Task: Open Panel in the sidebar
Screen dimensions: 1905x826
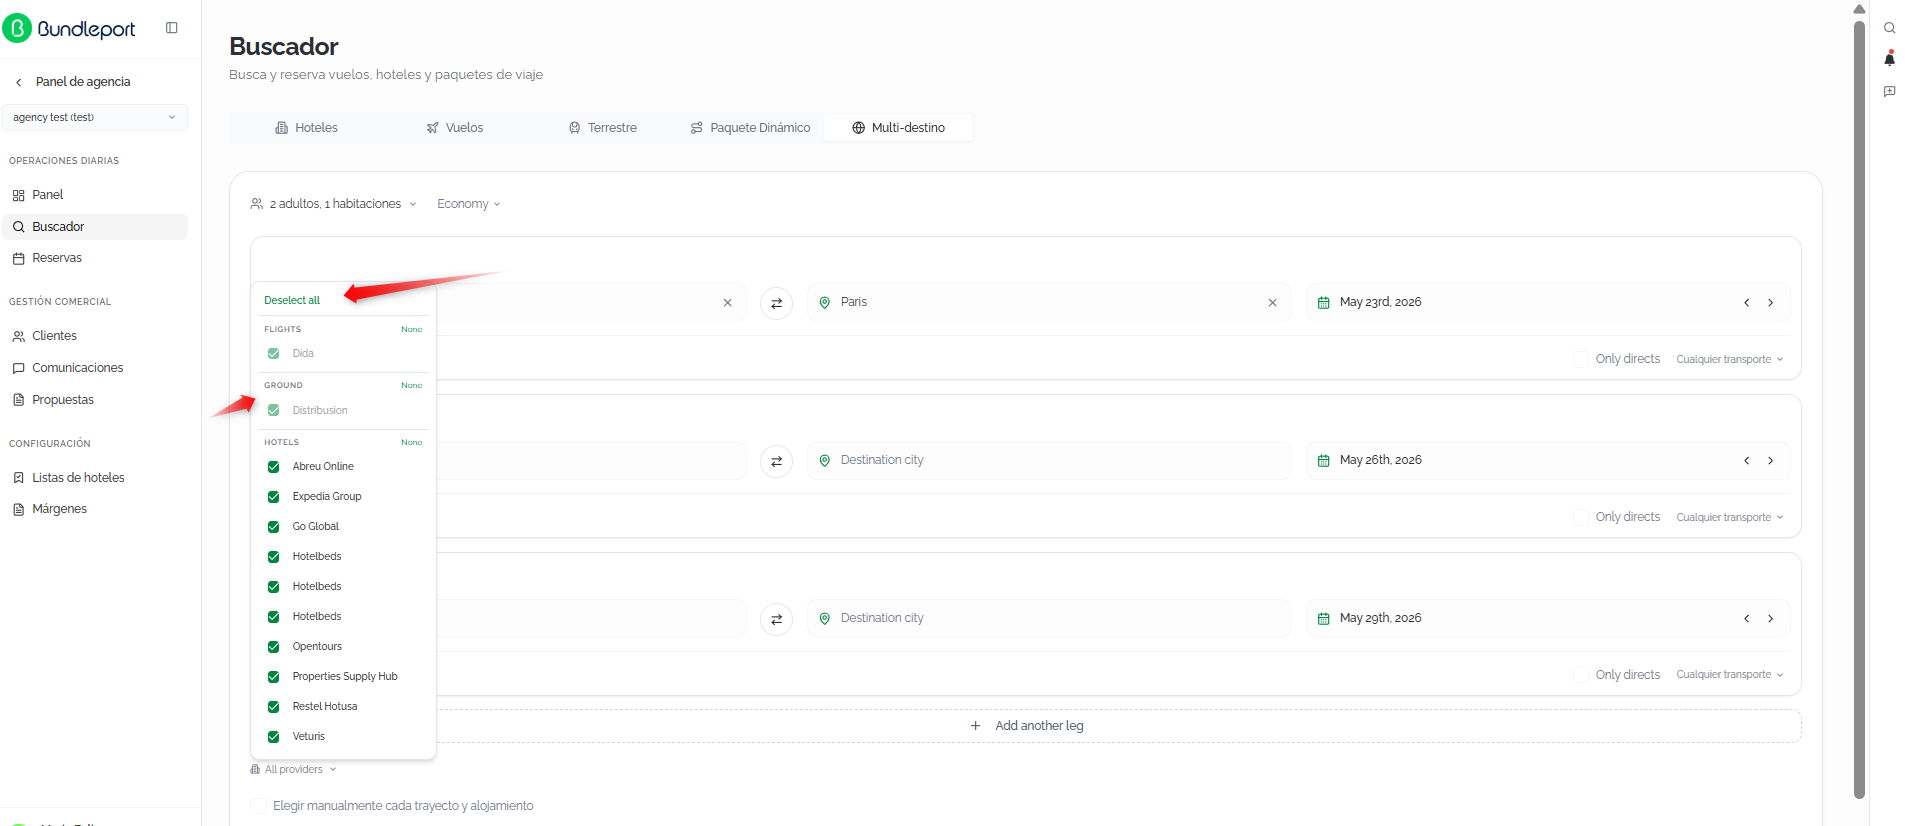Action: 95,195
